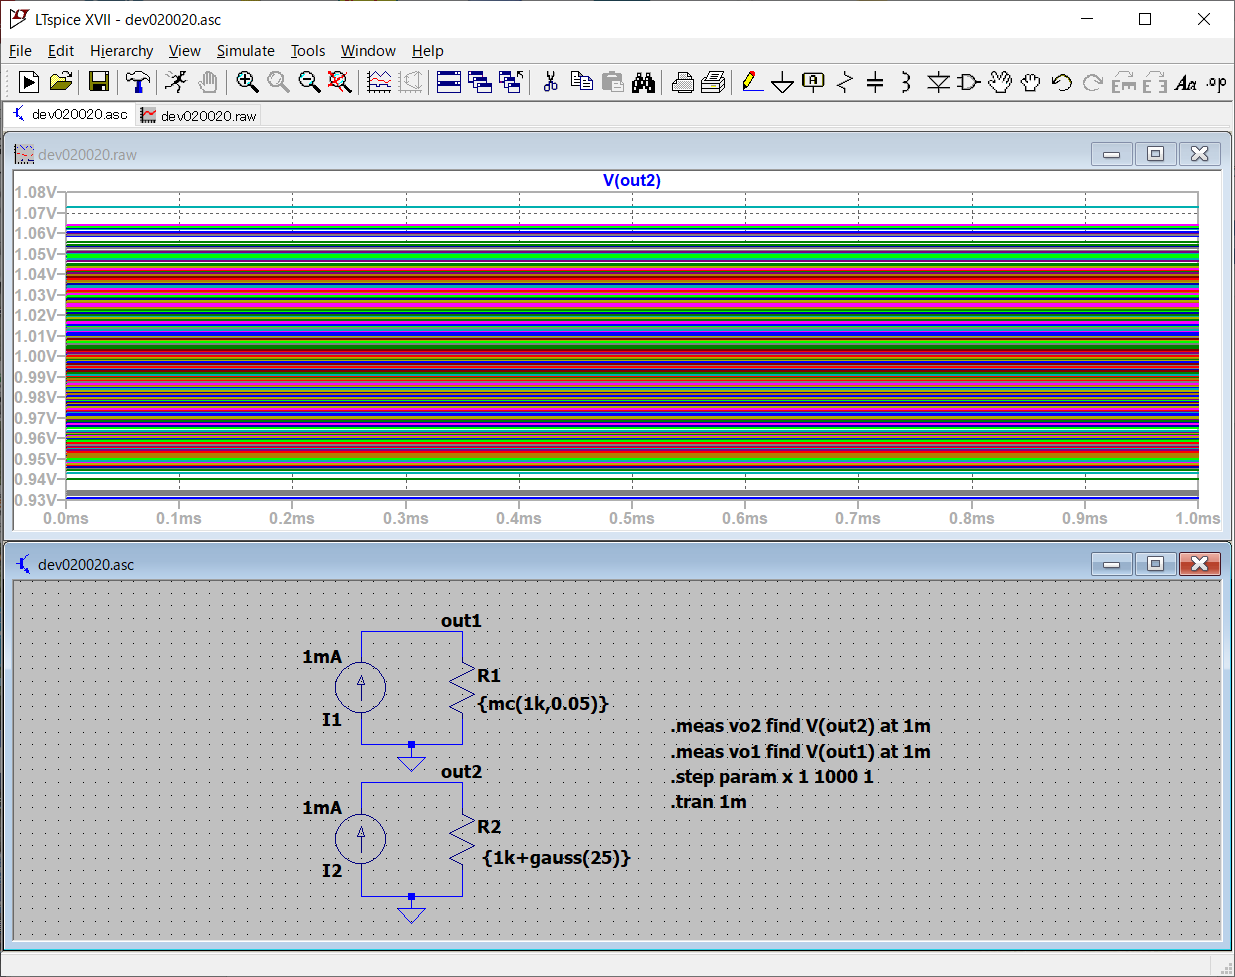Open the Hierarchy menu
The width and height of the screenshot is (1235, 977).
121,51
